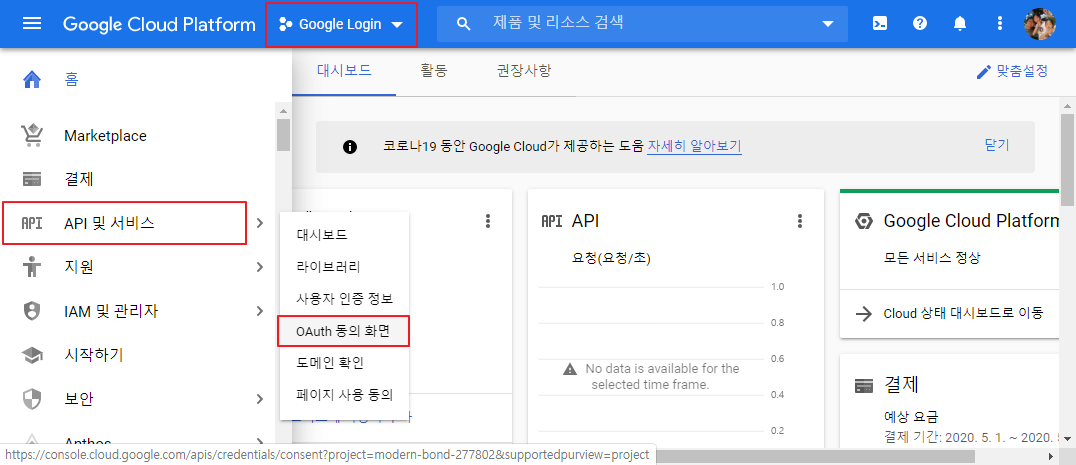This screenshot has width=1076, height=465.
Task: Click the 예상 요금 text in 결제 card
Action: [911, 416]
